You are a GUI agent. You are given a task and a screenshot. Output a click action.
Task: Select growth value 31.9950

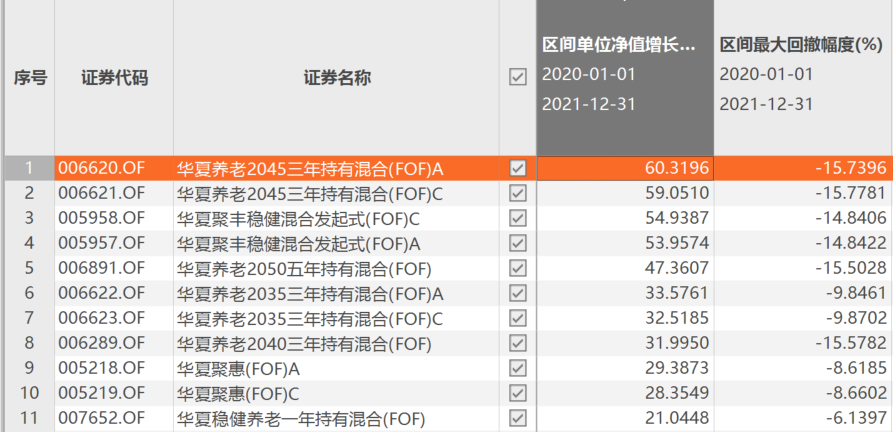(x=677, y=343)
